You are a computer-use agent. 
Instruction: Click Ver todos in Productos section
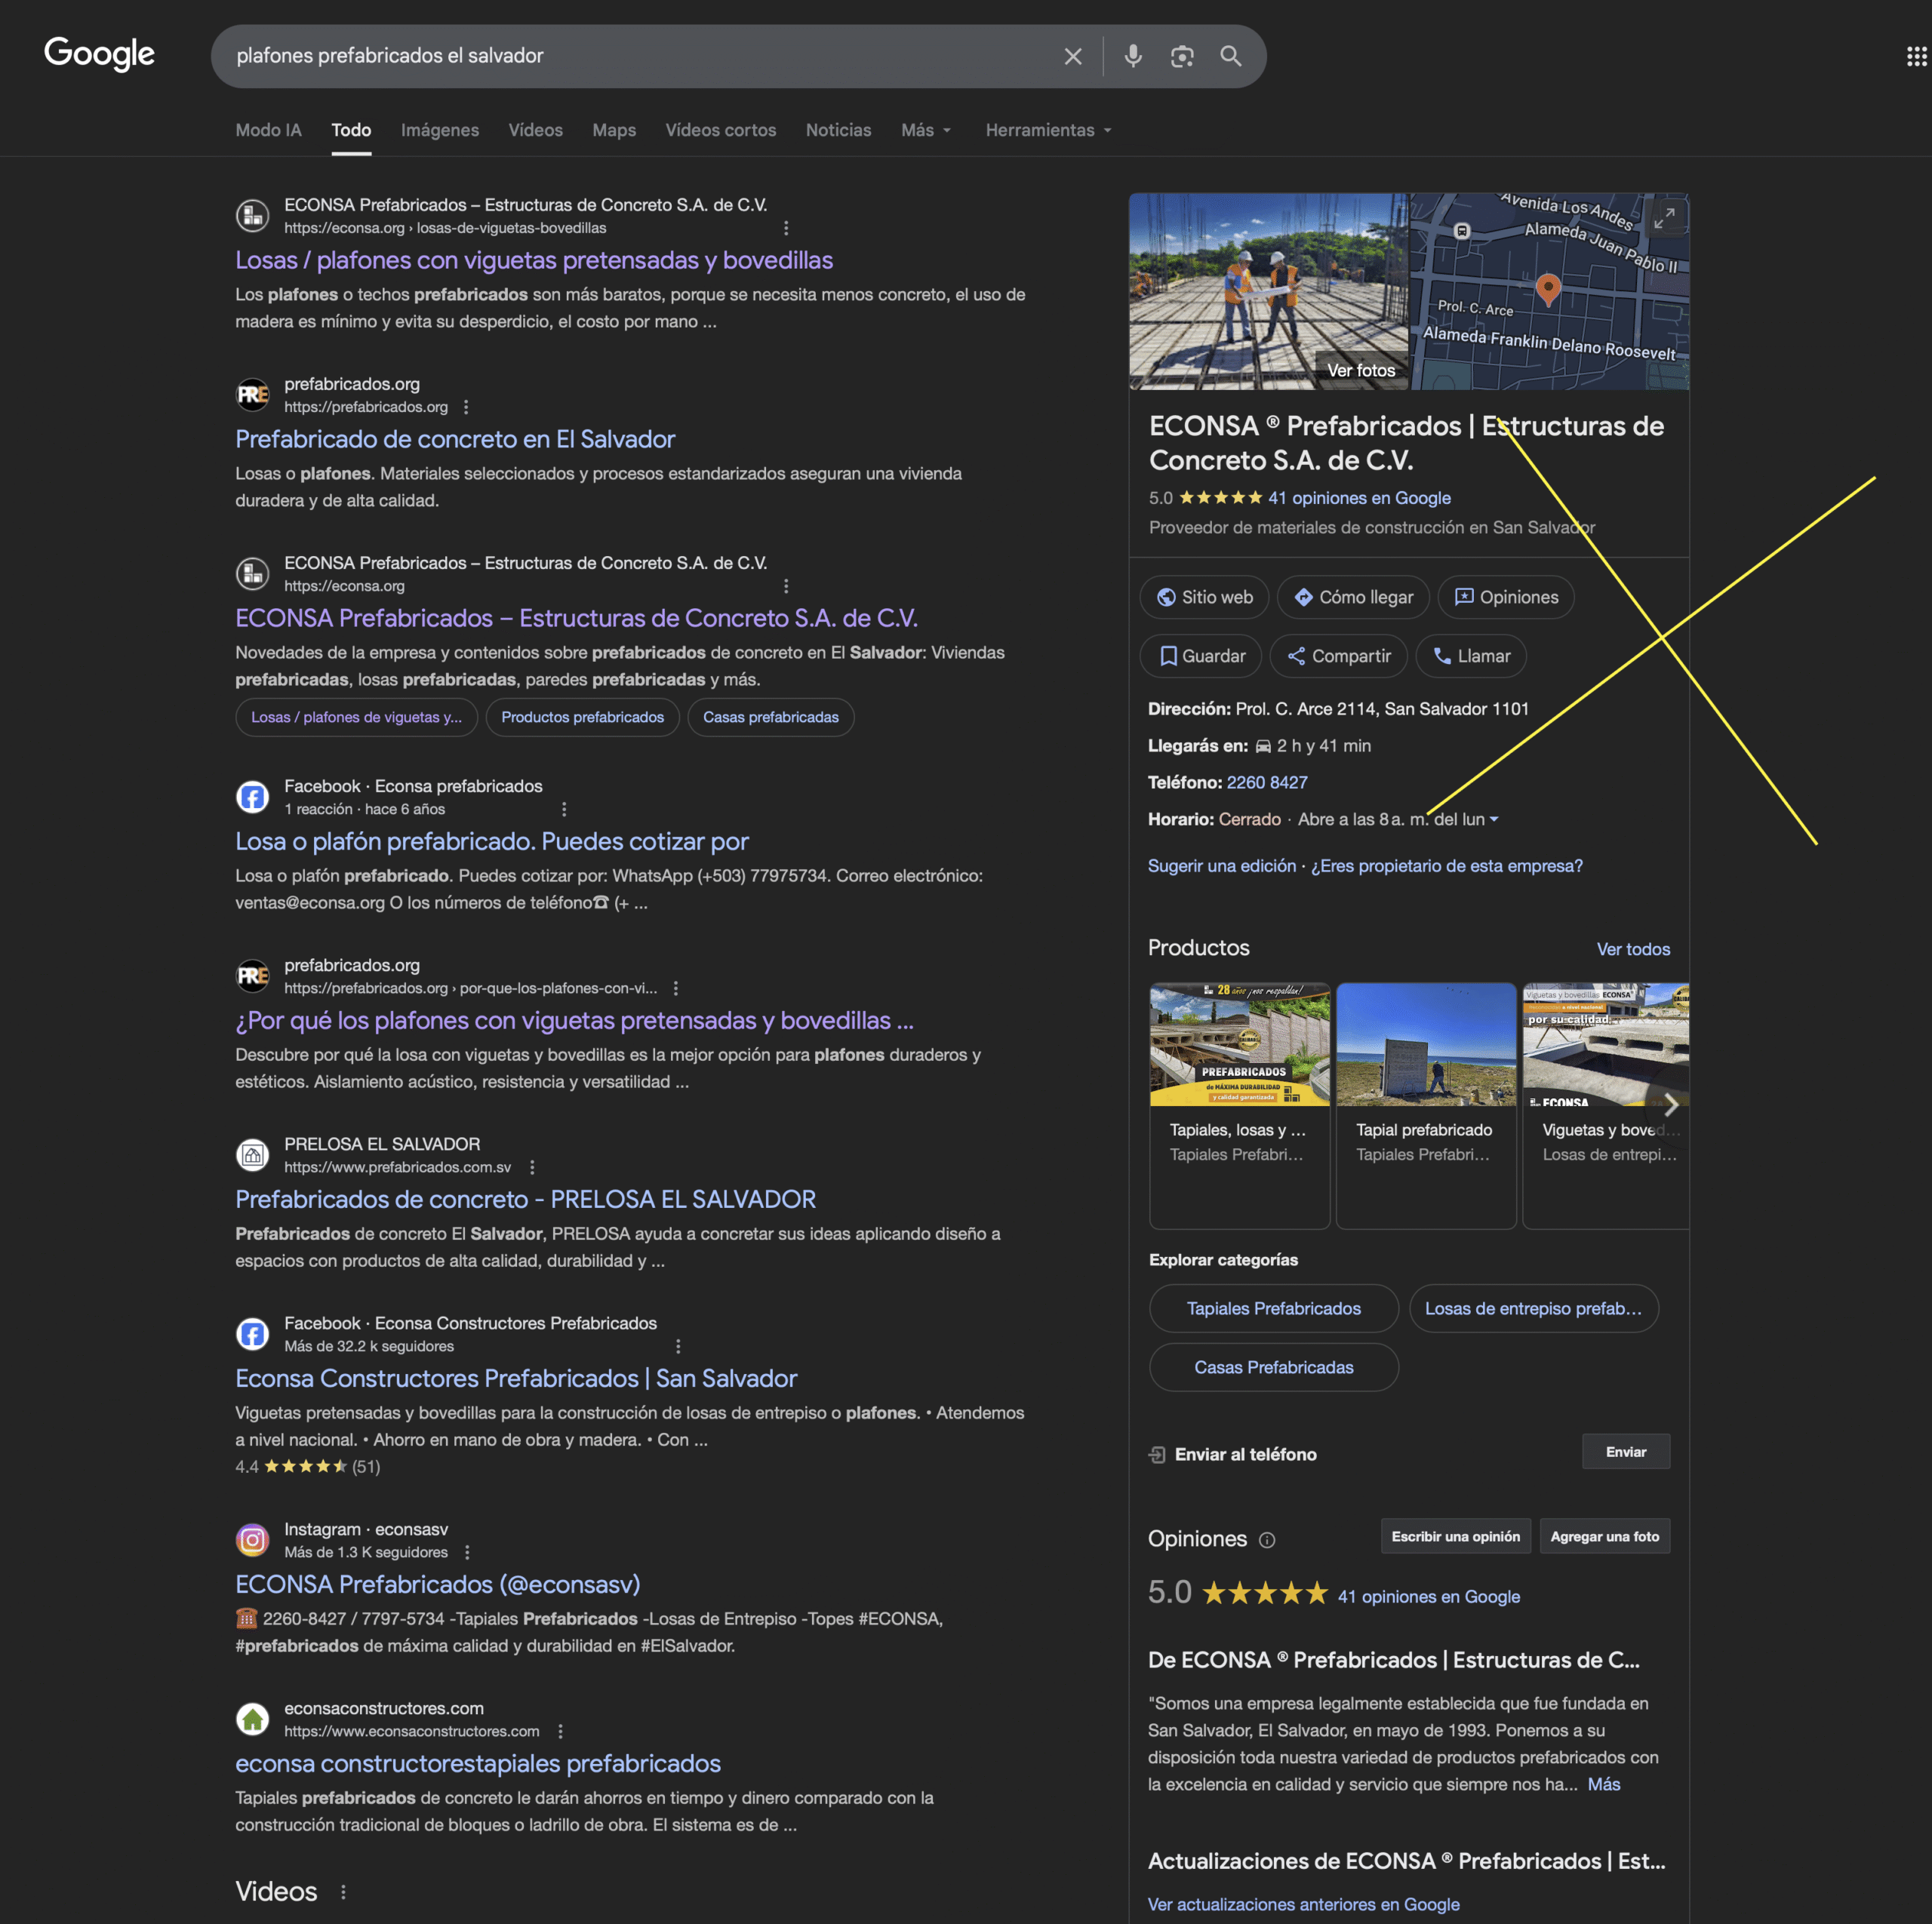(1633, 949)
